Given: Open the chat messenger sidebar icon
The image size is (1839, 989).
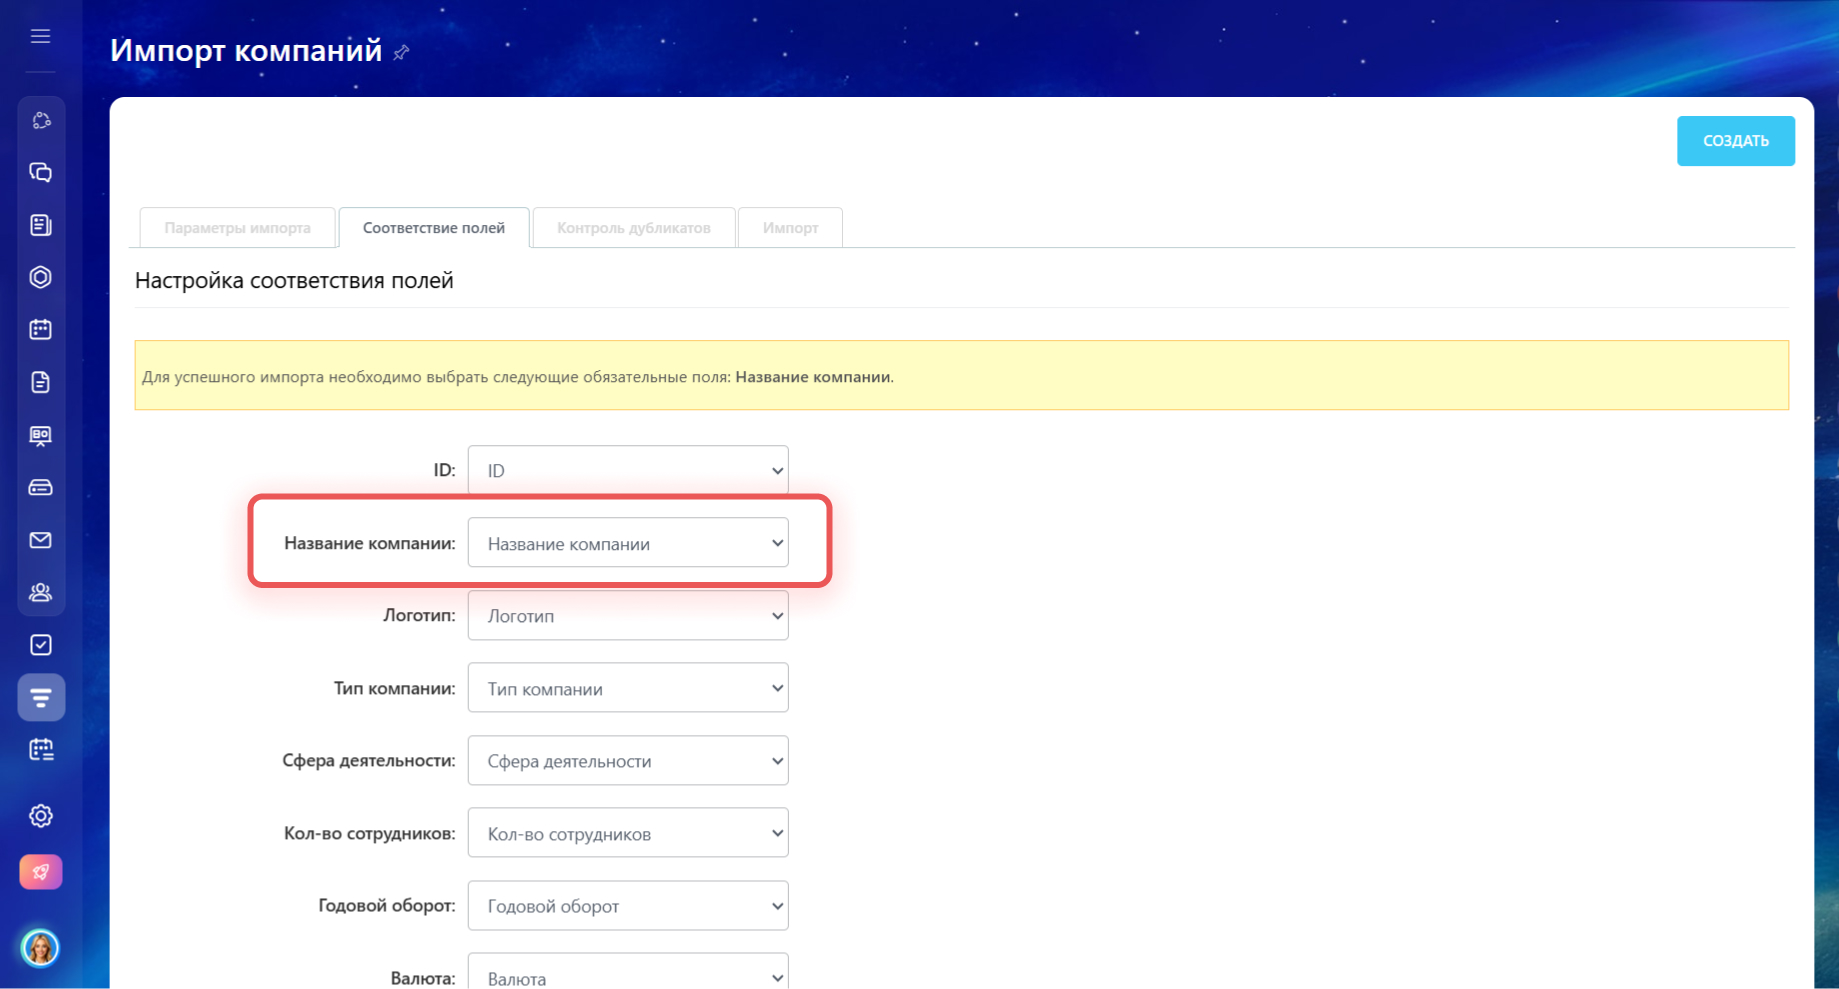Looking at the screenshot, I should [41, 173].
